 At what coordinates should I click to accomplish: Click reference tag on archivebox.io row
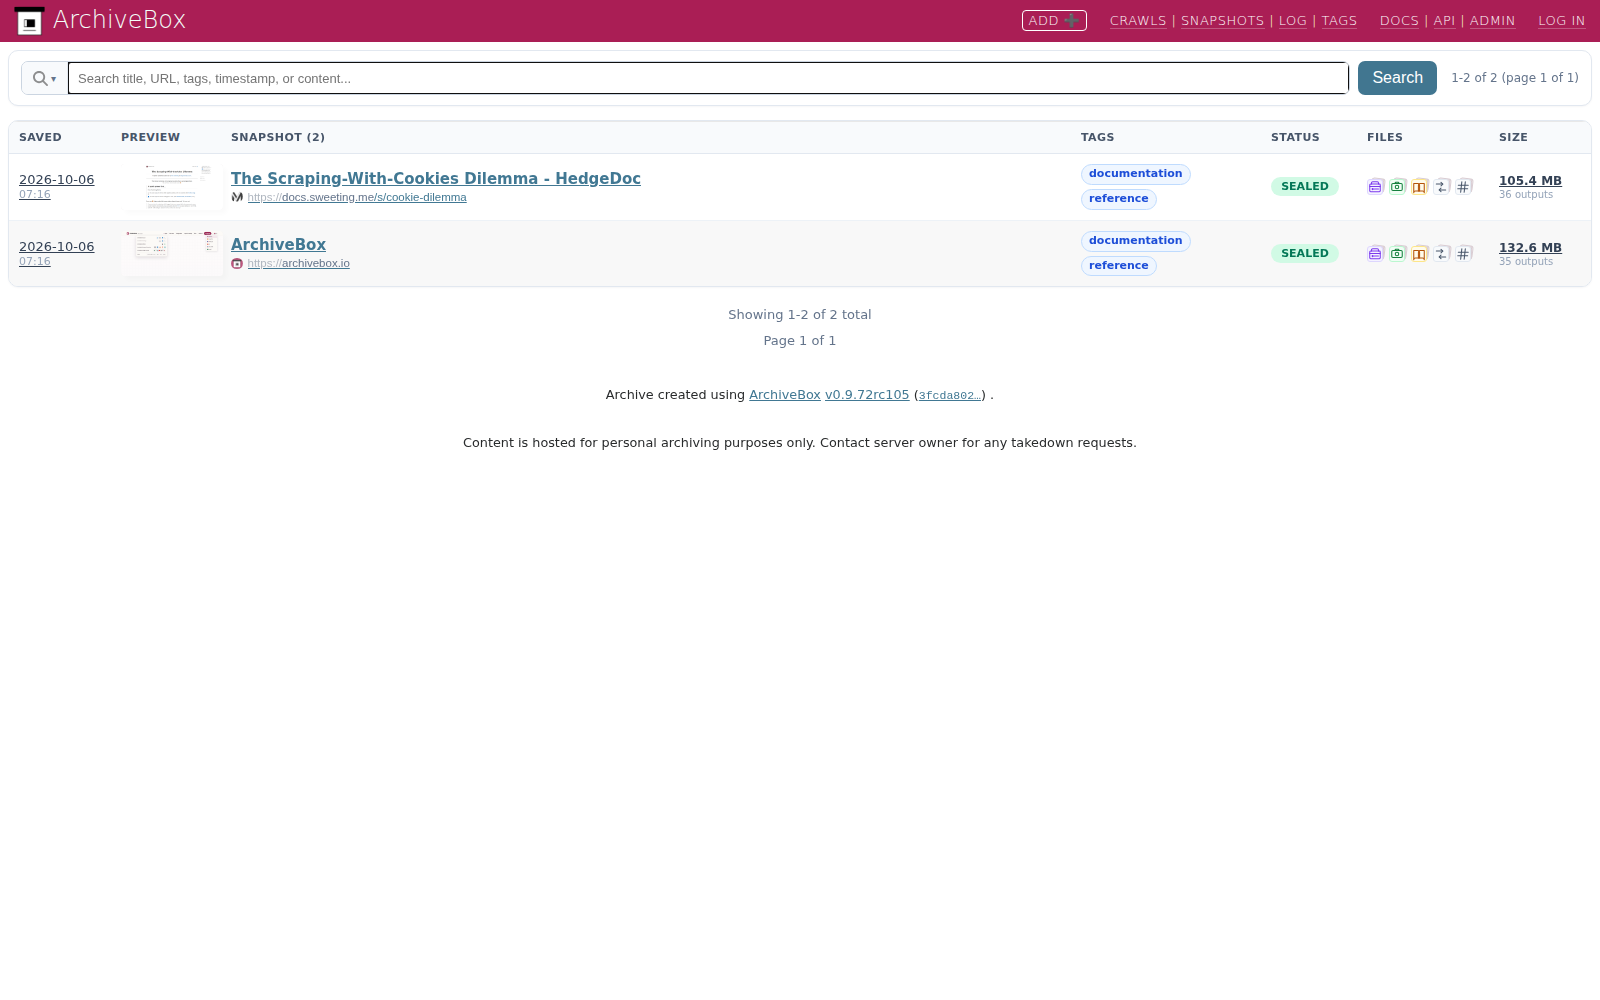pyautogui.click(x=1118, y=266)
